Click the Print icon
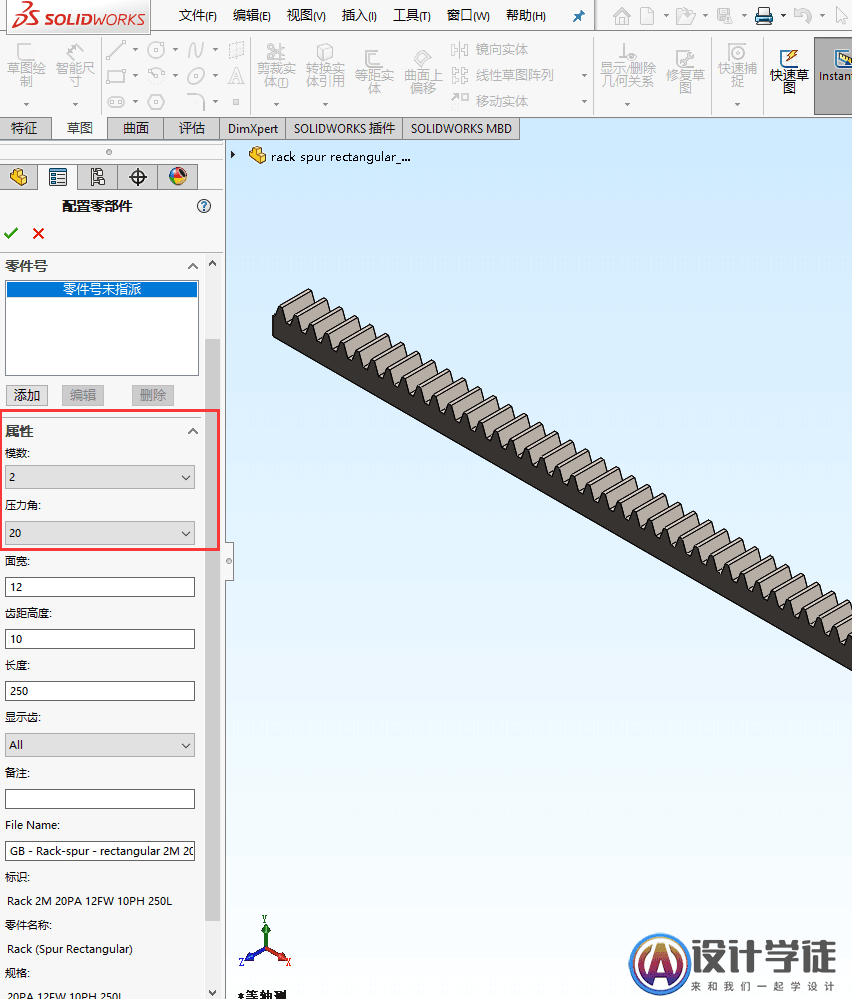The width and height of the screenshot is (852, 999). pyautogui.click(x=763, y=16)
